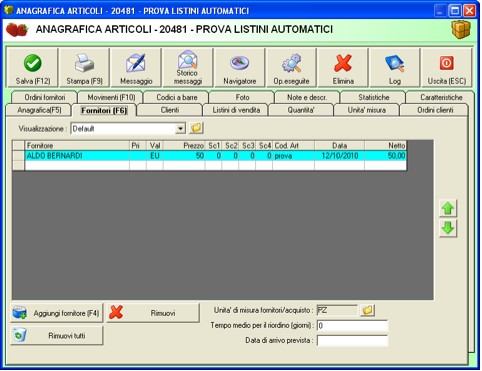
Task: Switch to Ordini fornitori tab
Action: coord(45,97)
